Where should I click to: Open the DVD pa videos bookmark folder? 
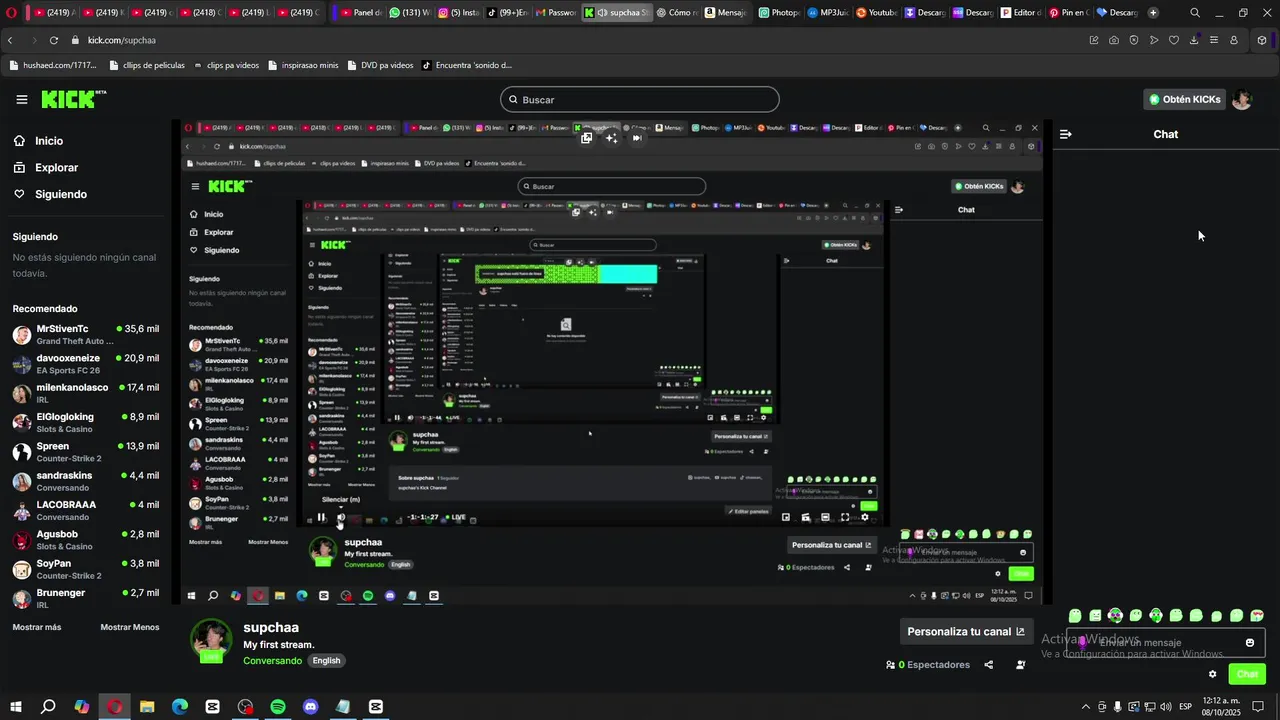380,65
